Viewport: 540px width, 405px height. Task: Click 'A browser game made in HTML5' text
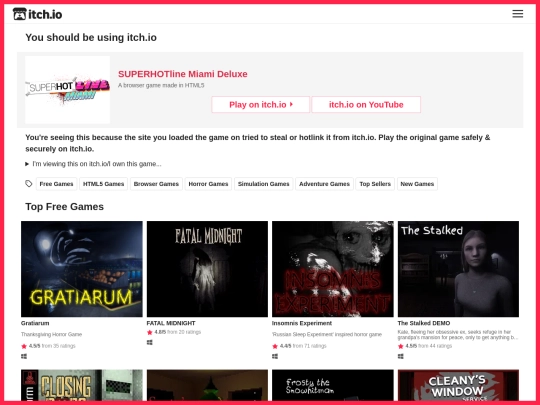click(x=161, y=85)
